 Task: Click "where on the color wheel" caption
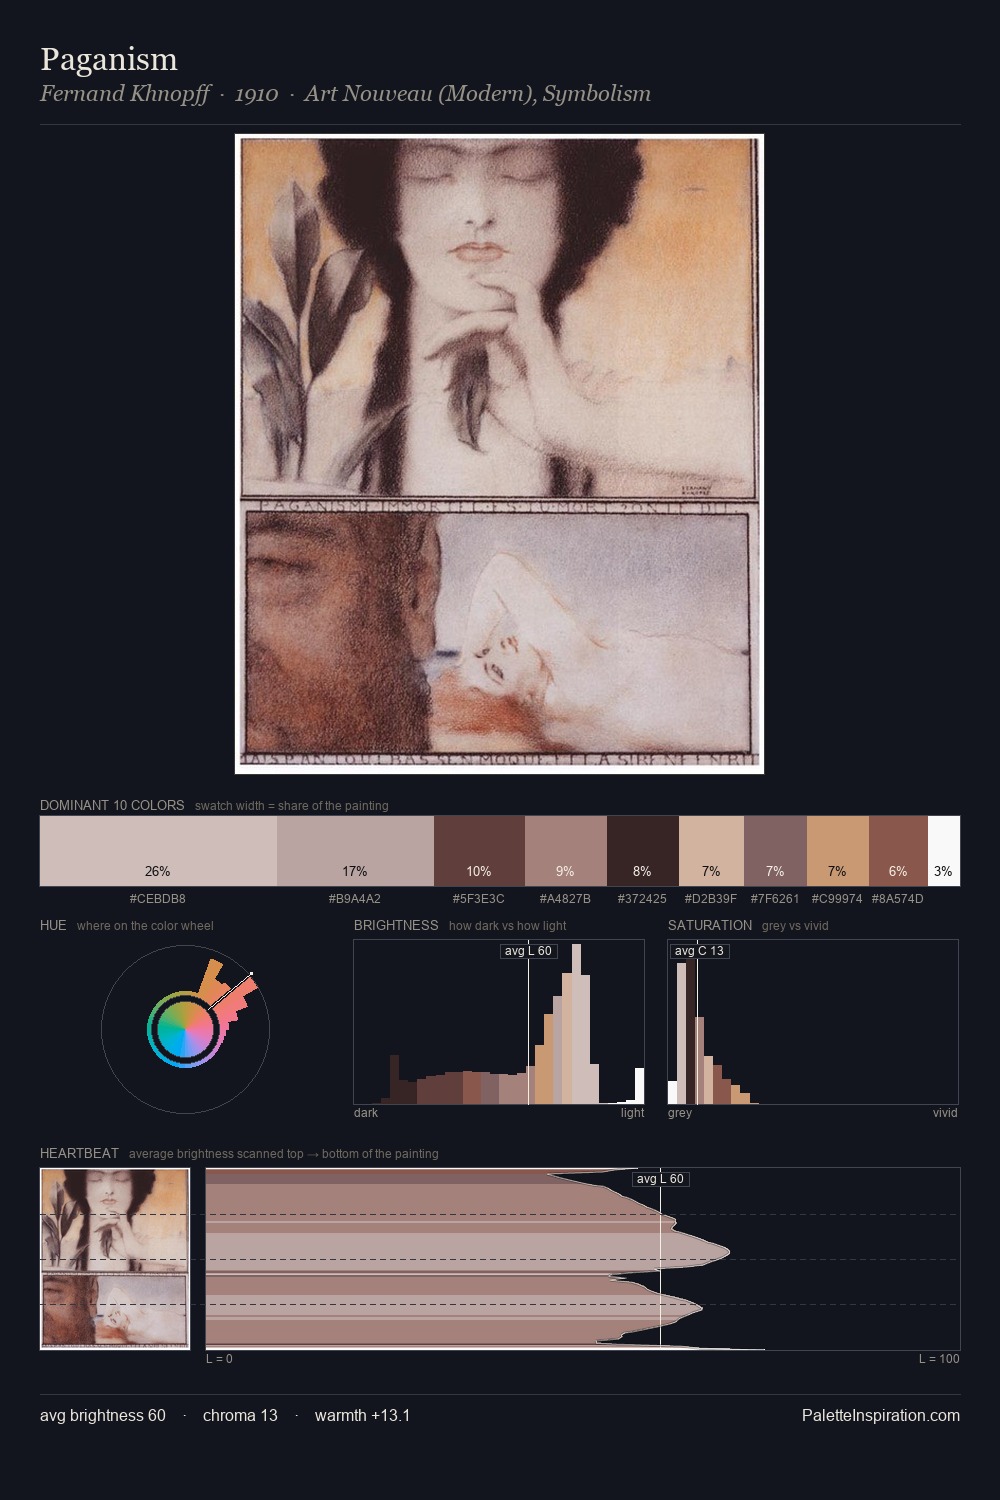coord(145,926)
